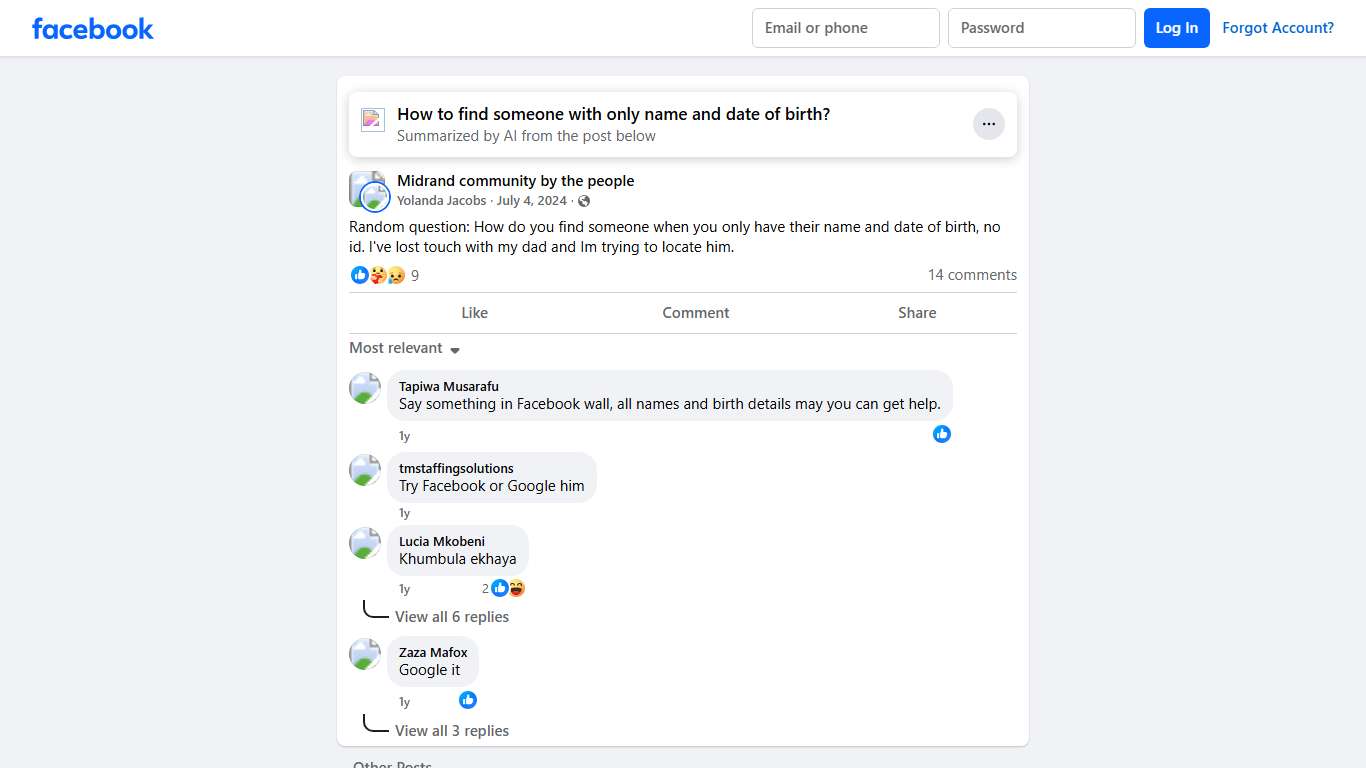1366x768 pixels.
Task: Share the post
Action: coord(917,313)
